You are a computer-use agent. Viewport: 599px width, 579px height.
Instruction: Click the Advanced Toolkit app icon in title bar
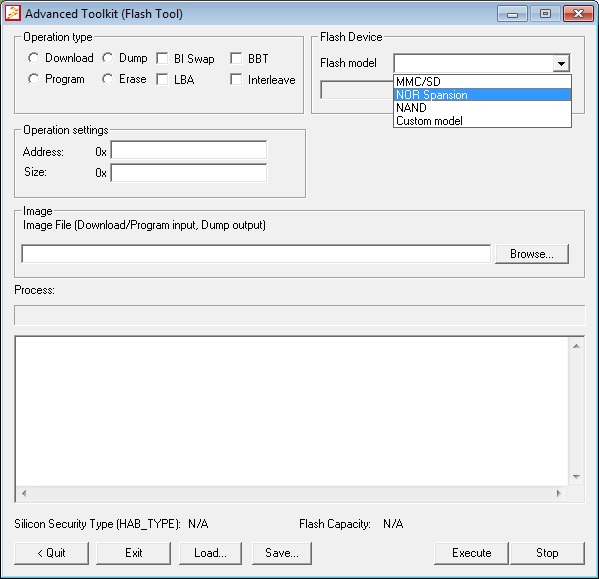tap(13, 13)
